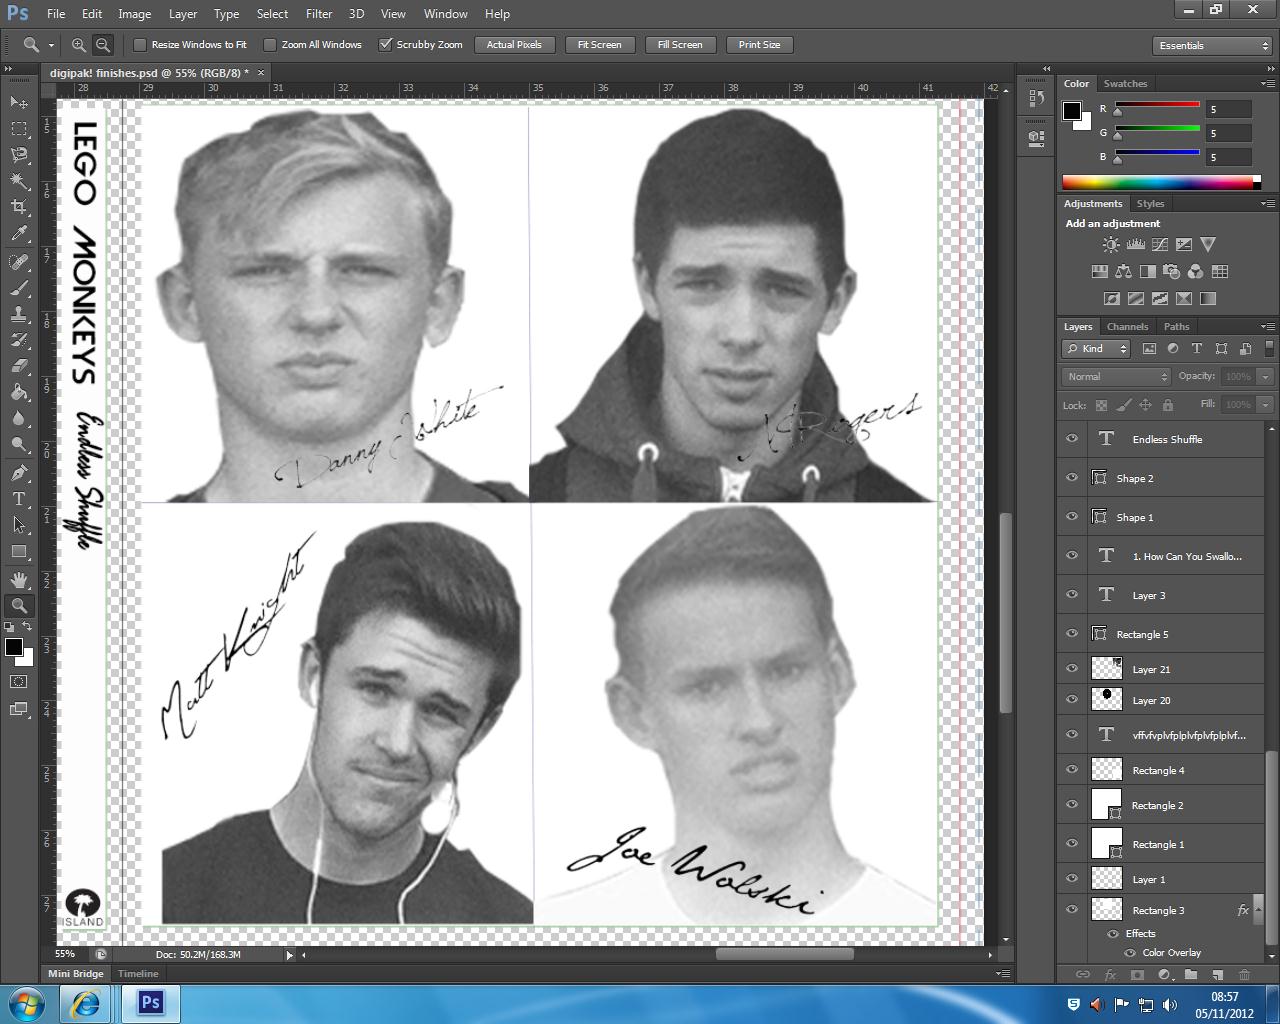
Task: Switch to the Channels tab
Action: point(1127,327)
